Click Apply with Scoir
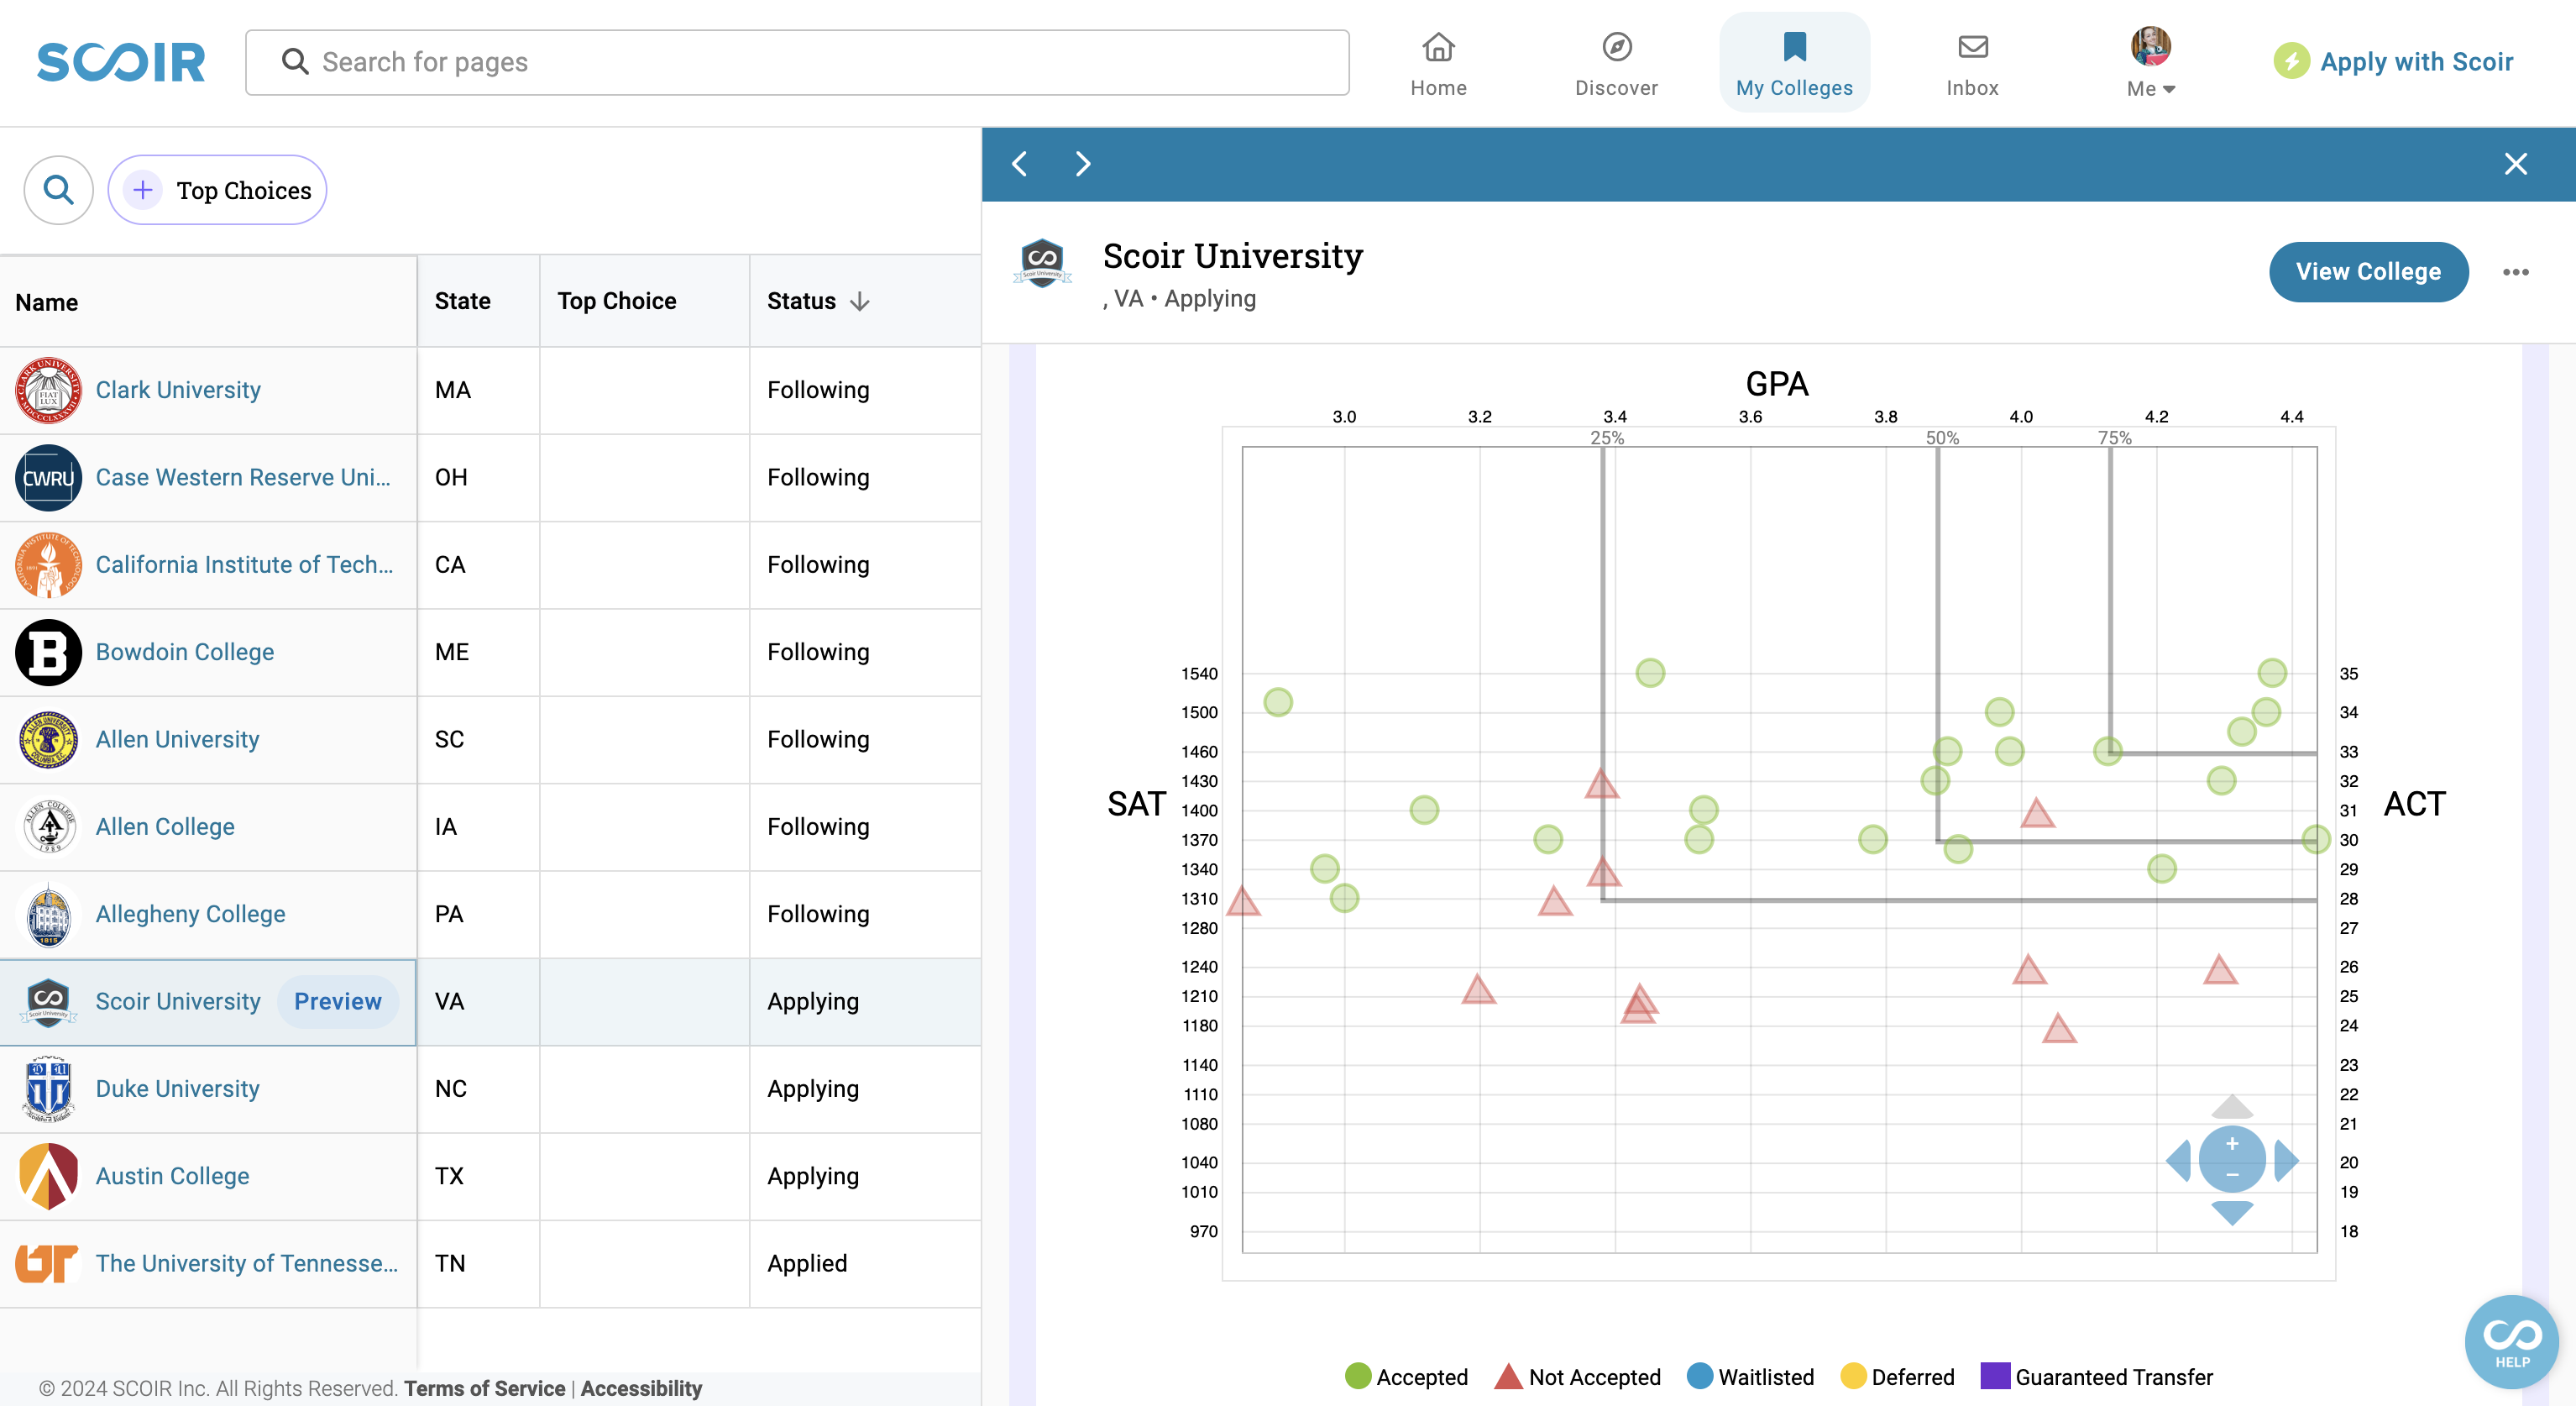Image resolution: width=2576 pixels, height=1406 pixels. click(2394, 62)
